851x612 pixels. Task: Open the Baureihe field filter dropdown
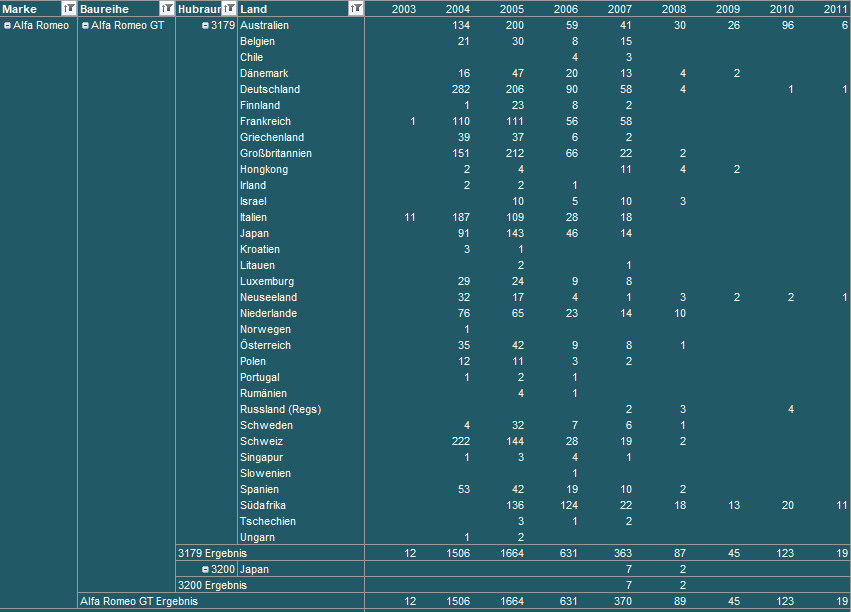pos(167,9)
